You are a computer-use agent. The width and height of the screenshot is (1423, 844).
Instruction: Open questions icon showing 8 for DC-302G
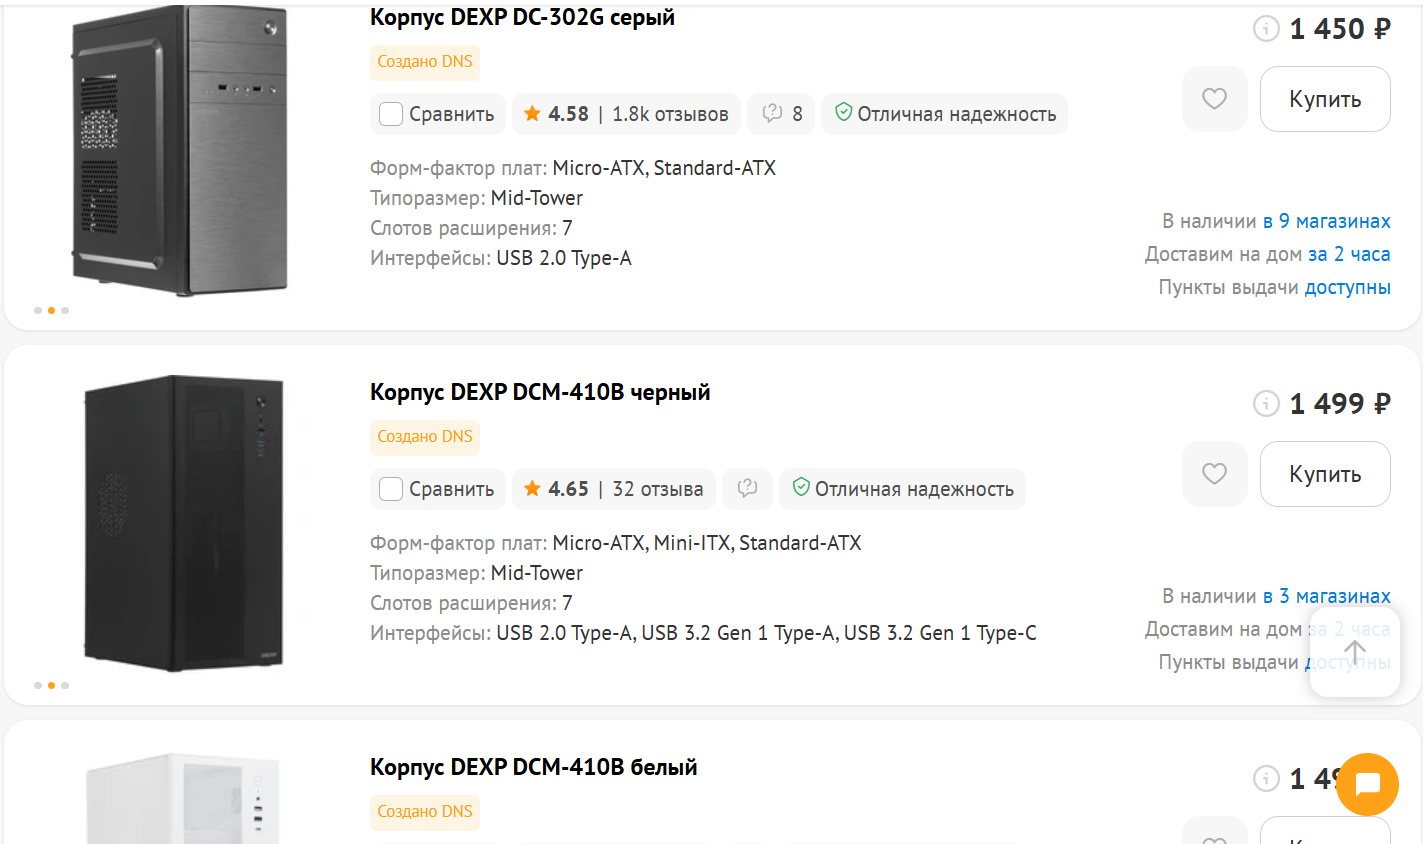point(782,114)
